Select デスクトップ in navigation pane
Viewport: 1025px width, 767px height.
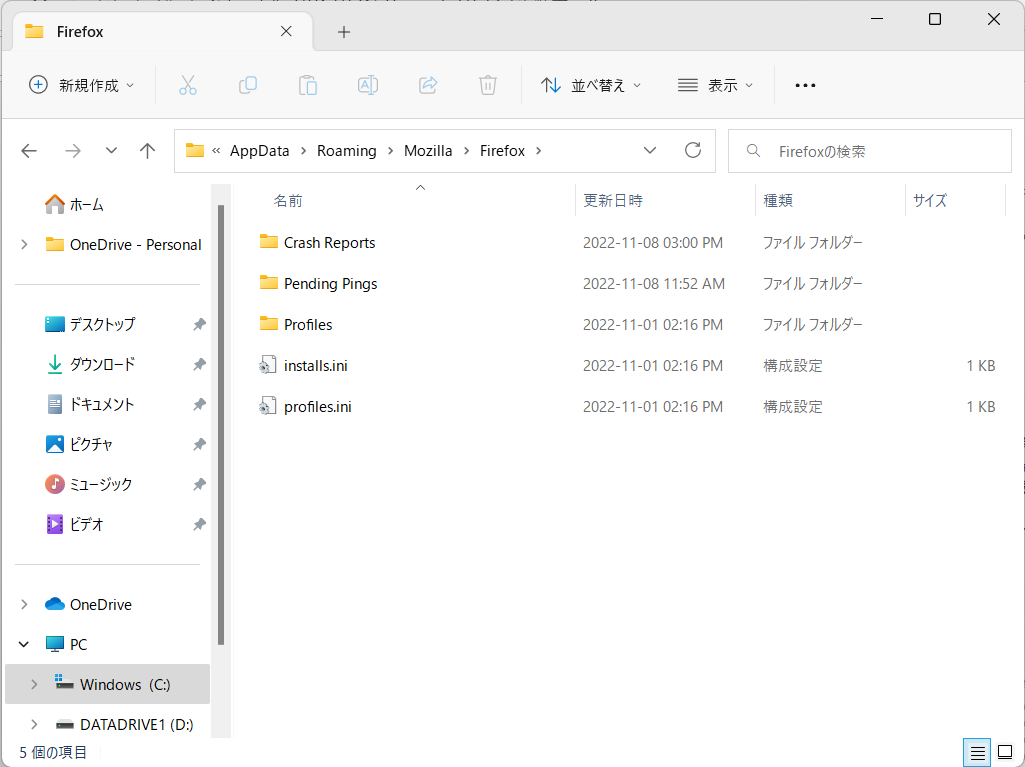tap(103, 324)
